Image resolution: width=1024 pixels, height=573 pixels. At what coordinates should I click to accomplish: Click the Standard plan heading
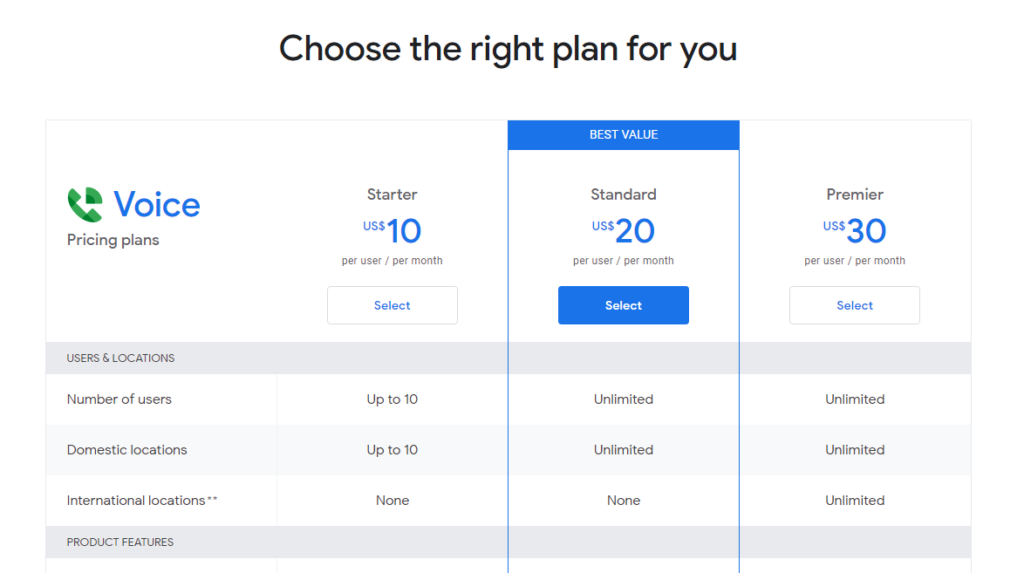click(623, 194)
